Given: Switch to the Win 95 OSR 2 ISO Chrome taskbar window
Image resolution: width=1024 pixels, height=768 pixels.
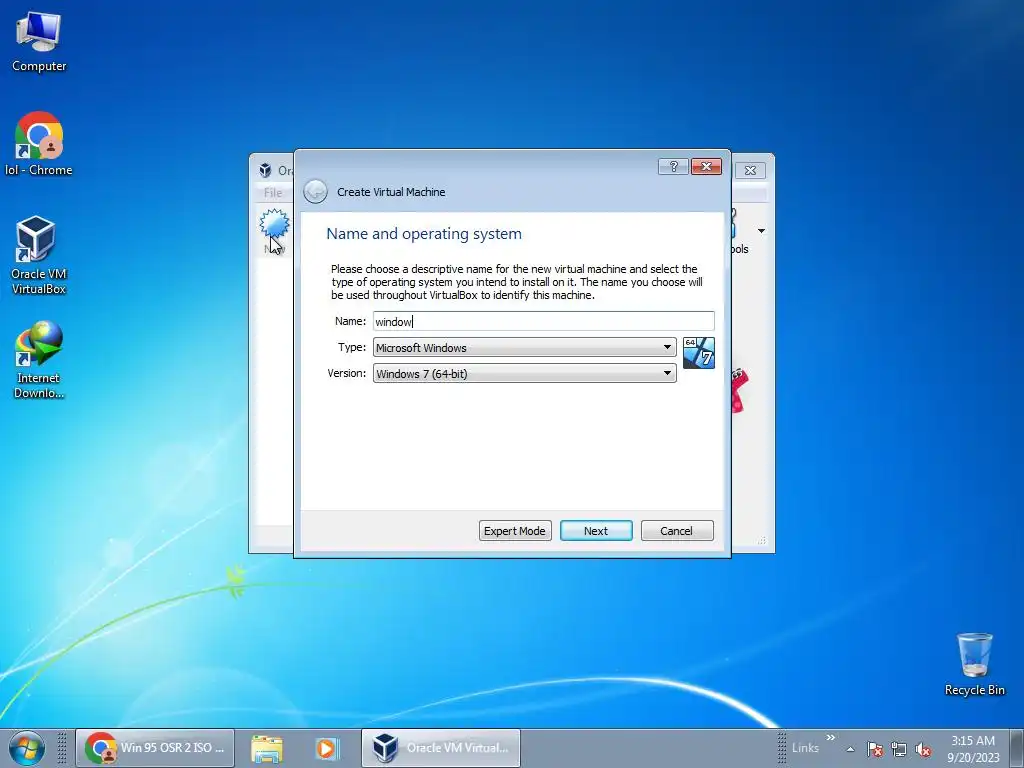Looking at the screenshot, I should tap(155, 748).
